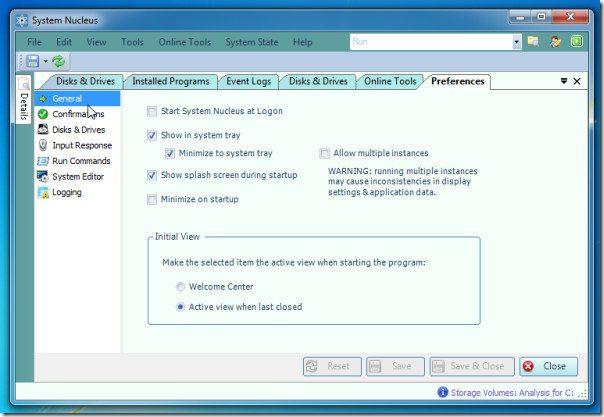The height and width of the screenshot is (417, 604).
Task: Click the System Nucleus title bar icon
Action: pos(22,20)
